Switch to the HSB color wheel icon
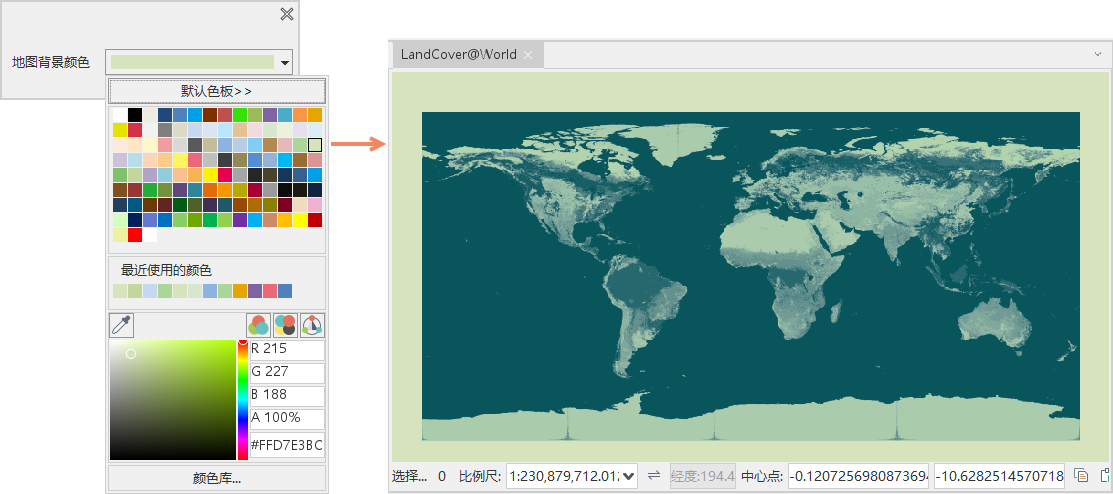1113x494 pixels. [x=313, y=325]
